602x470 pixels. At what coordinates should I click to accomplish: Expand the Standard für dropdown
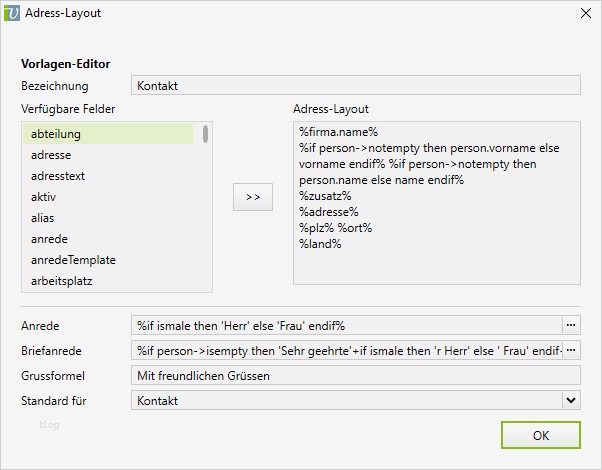[x=571, y=400]
